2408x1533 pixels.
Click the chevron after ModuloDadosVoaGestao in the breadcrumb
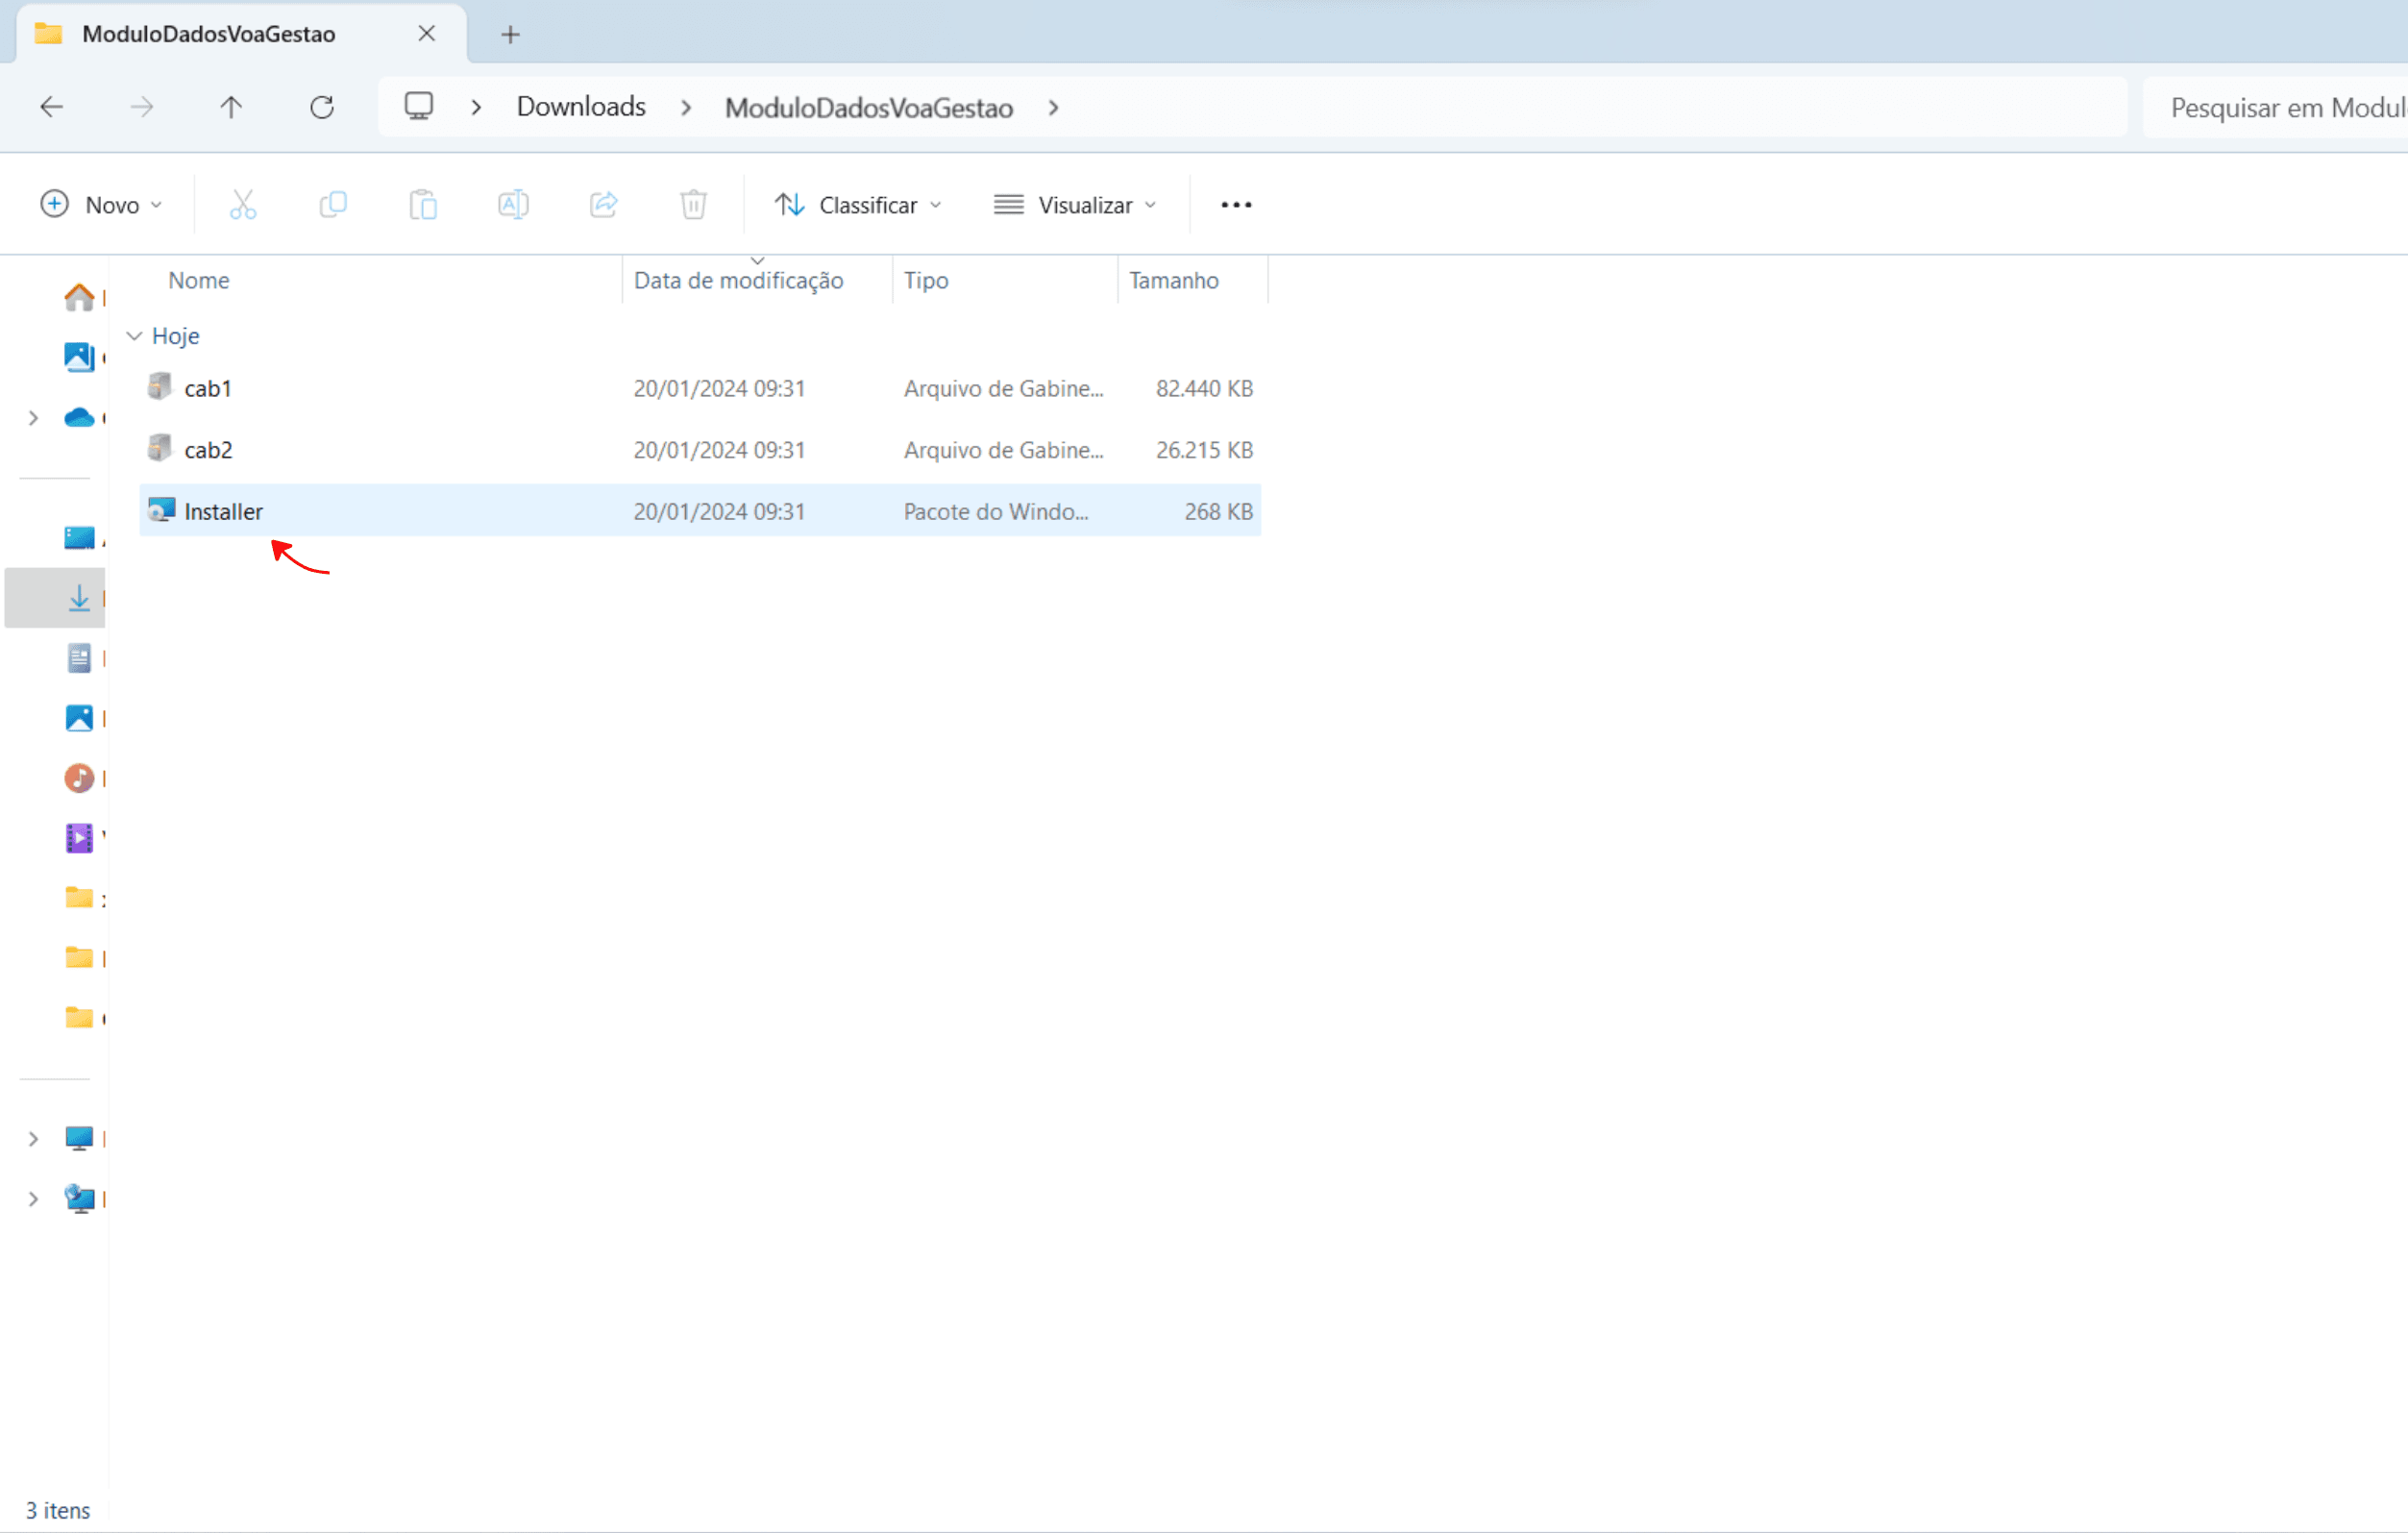click(1053, 107)
